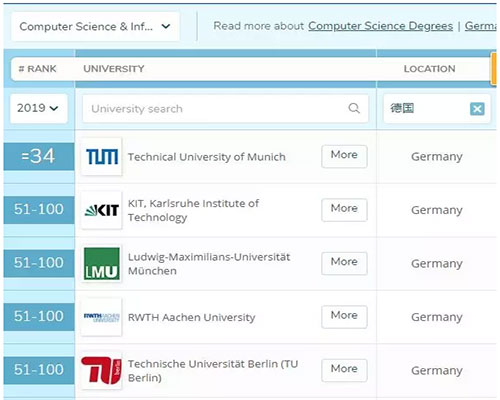Viewport: 500px width, 400px height.
Task: Open the 2019 year dropdown
Action: [39, 108]
